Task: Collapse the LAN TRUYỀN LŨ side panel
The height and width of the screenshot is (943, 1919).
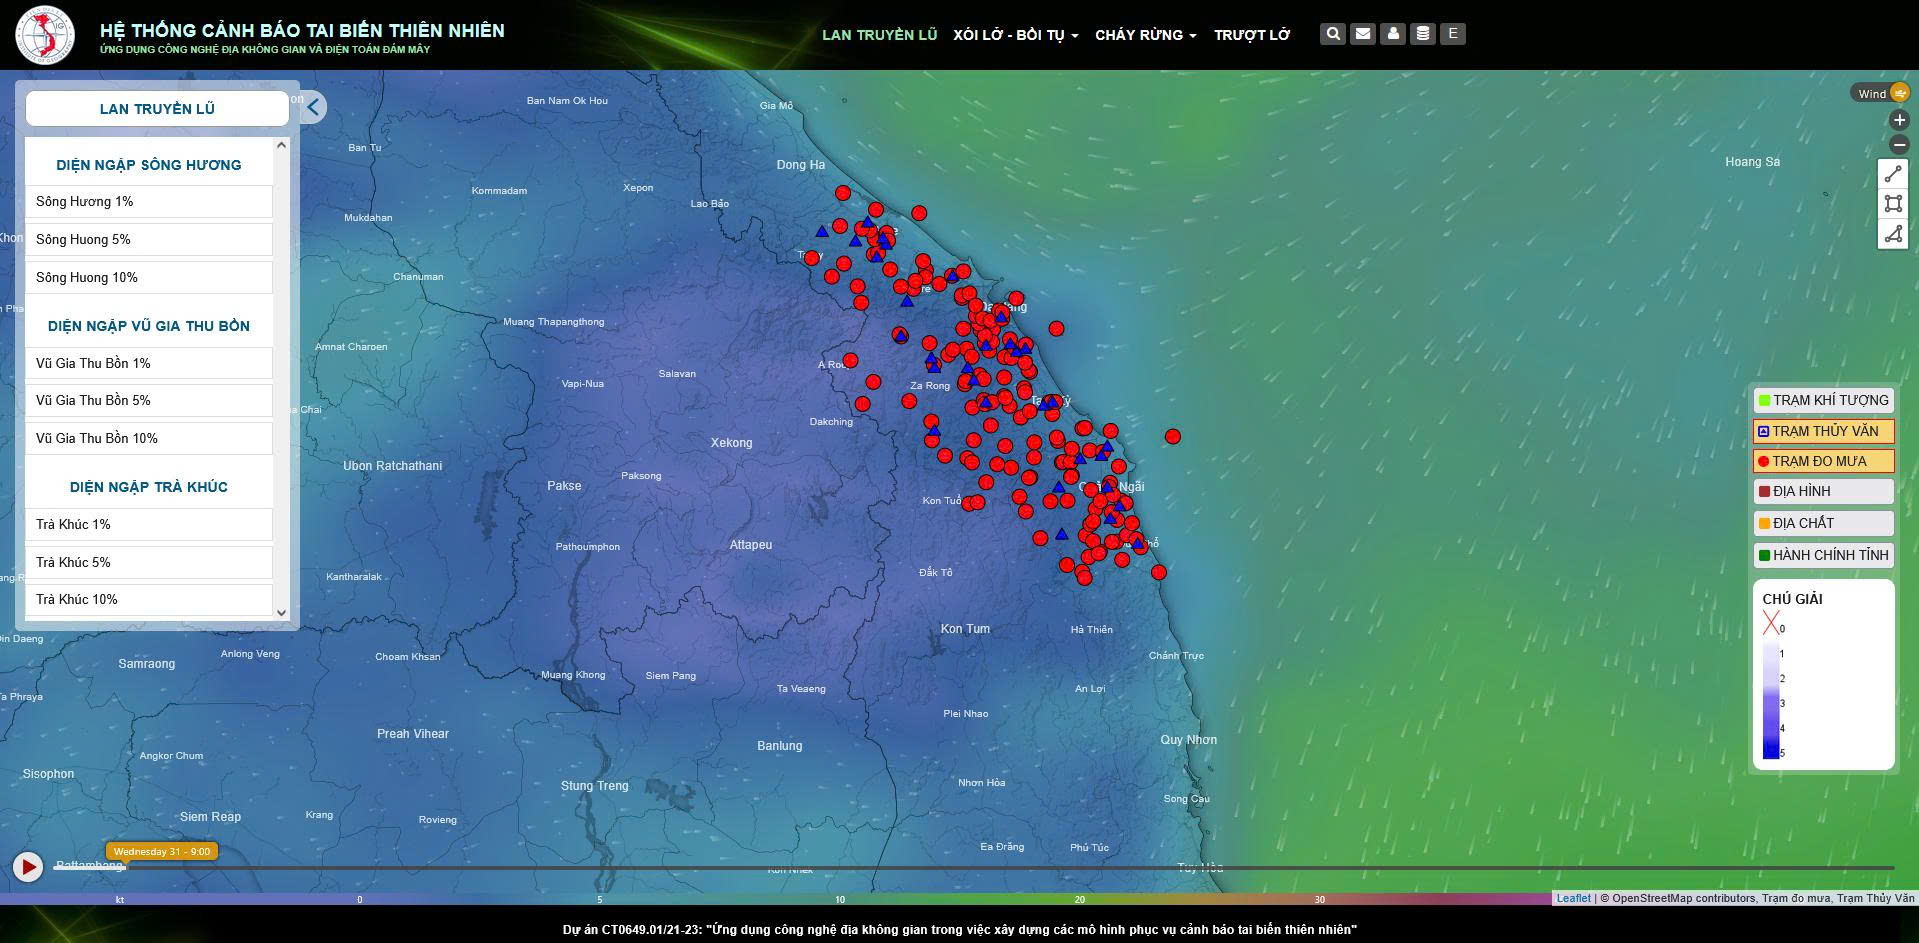Action: tap(311, 107)
